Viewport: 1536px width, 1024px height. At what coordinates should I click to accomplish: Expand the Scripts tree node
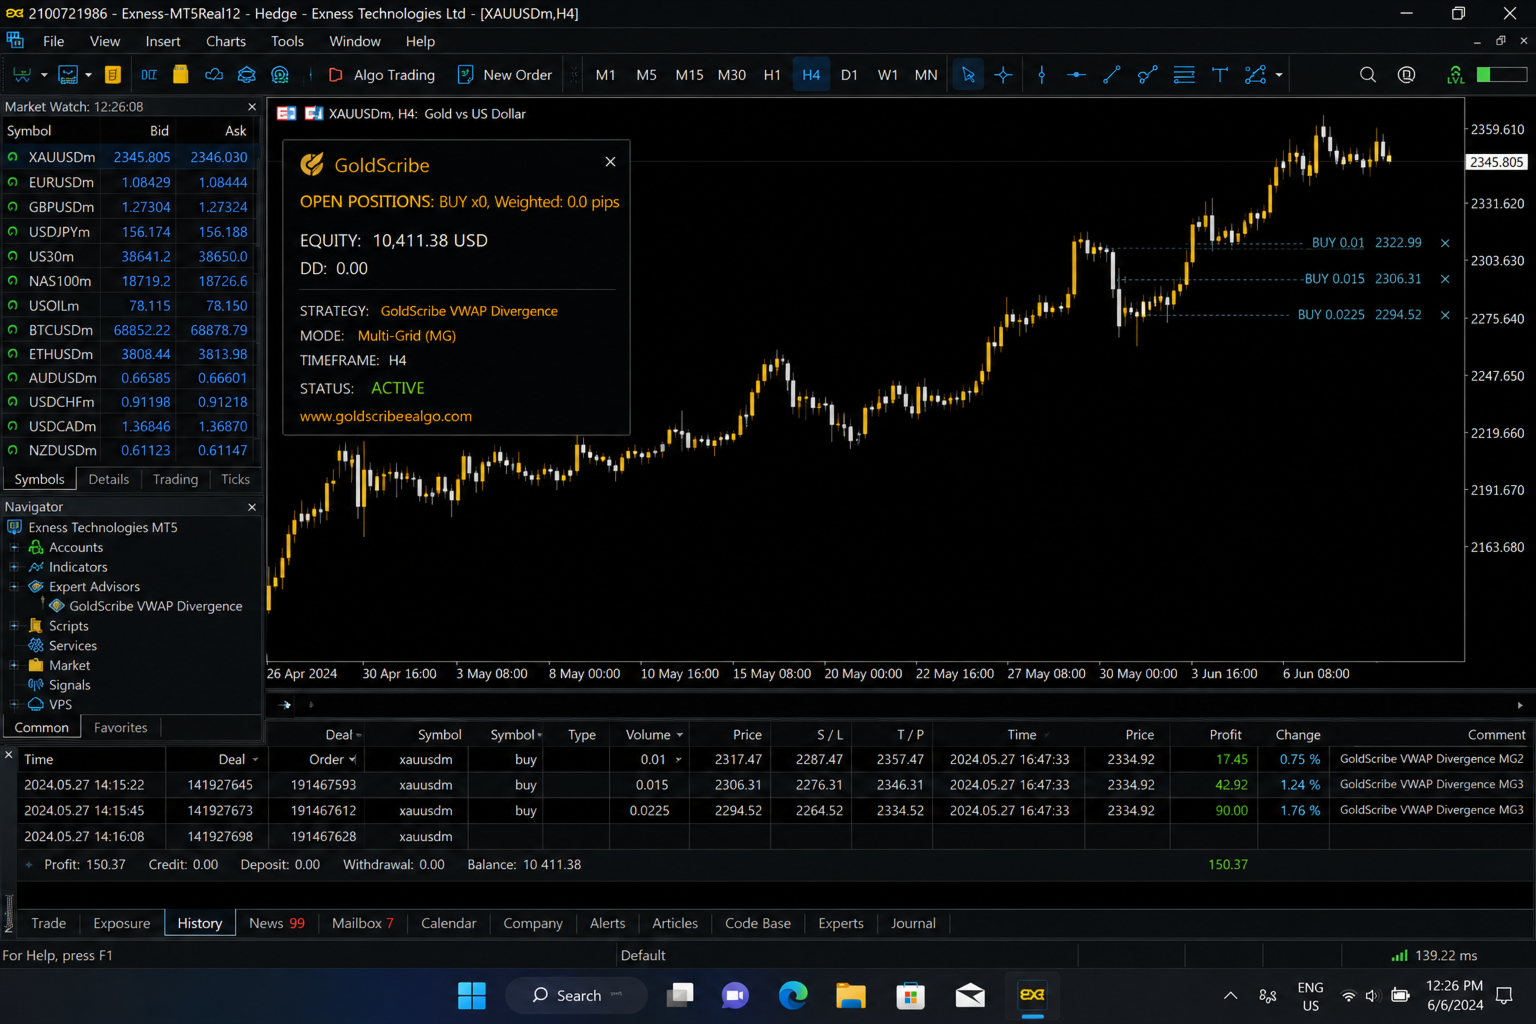tap(14, 626)
